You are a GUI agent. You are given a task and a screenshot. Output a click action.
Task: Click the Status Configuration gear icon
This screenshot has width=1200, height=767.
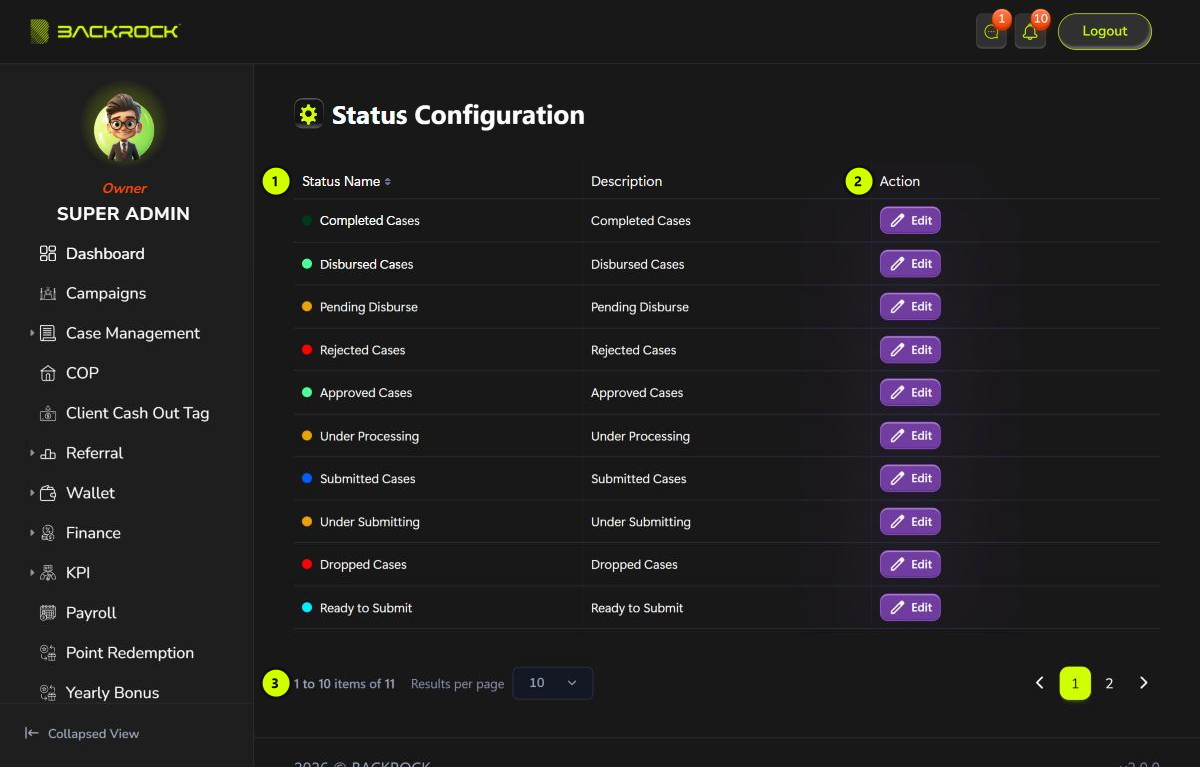[308, 114]
